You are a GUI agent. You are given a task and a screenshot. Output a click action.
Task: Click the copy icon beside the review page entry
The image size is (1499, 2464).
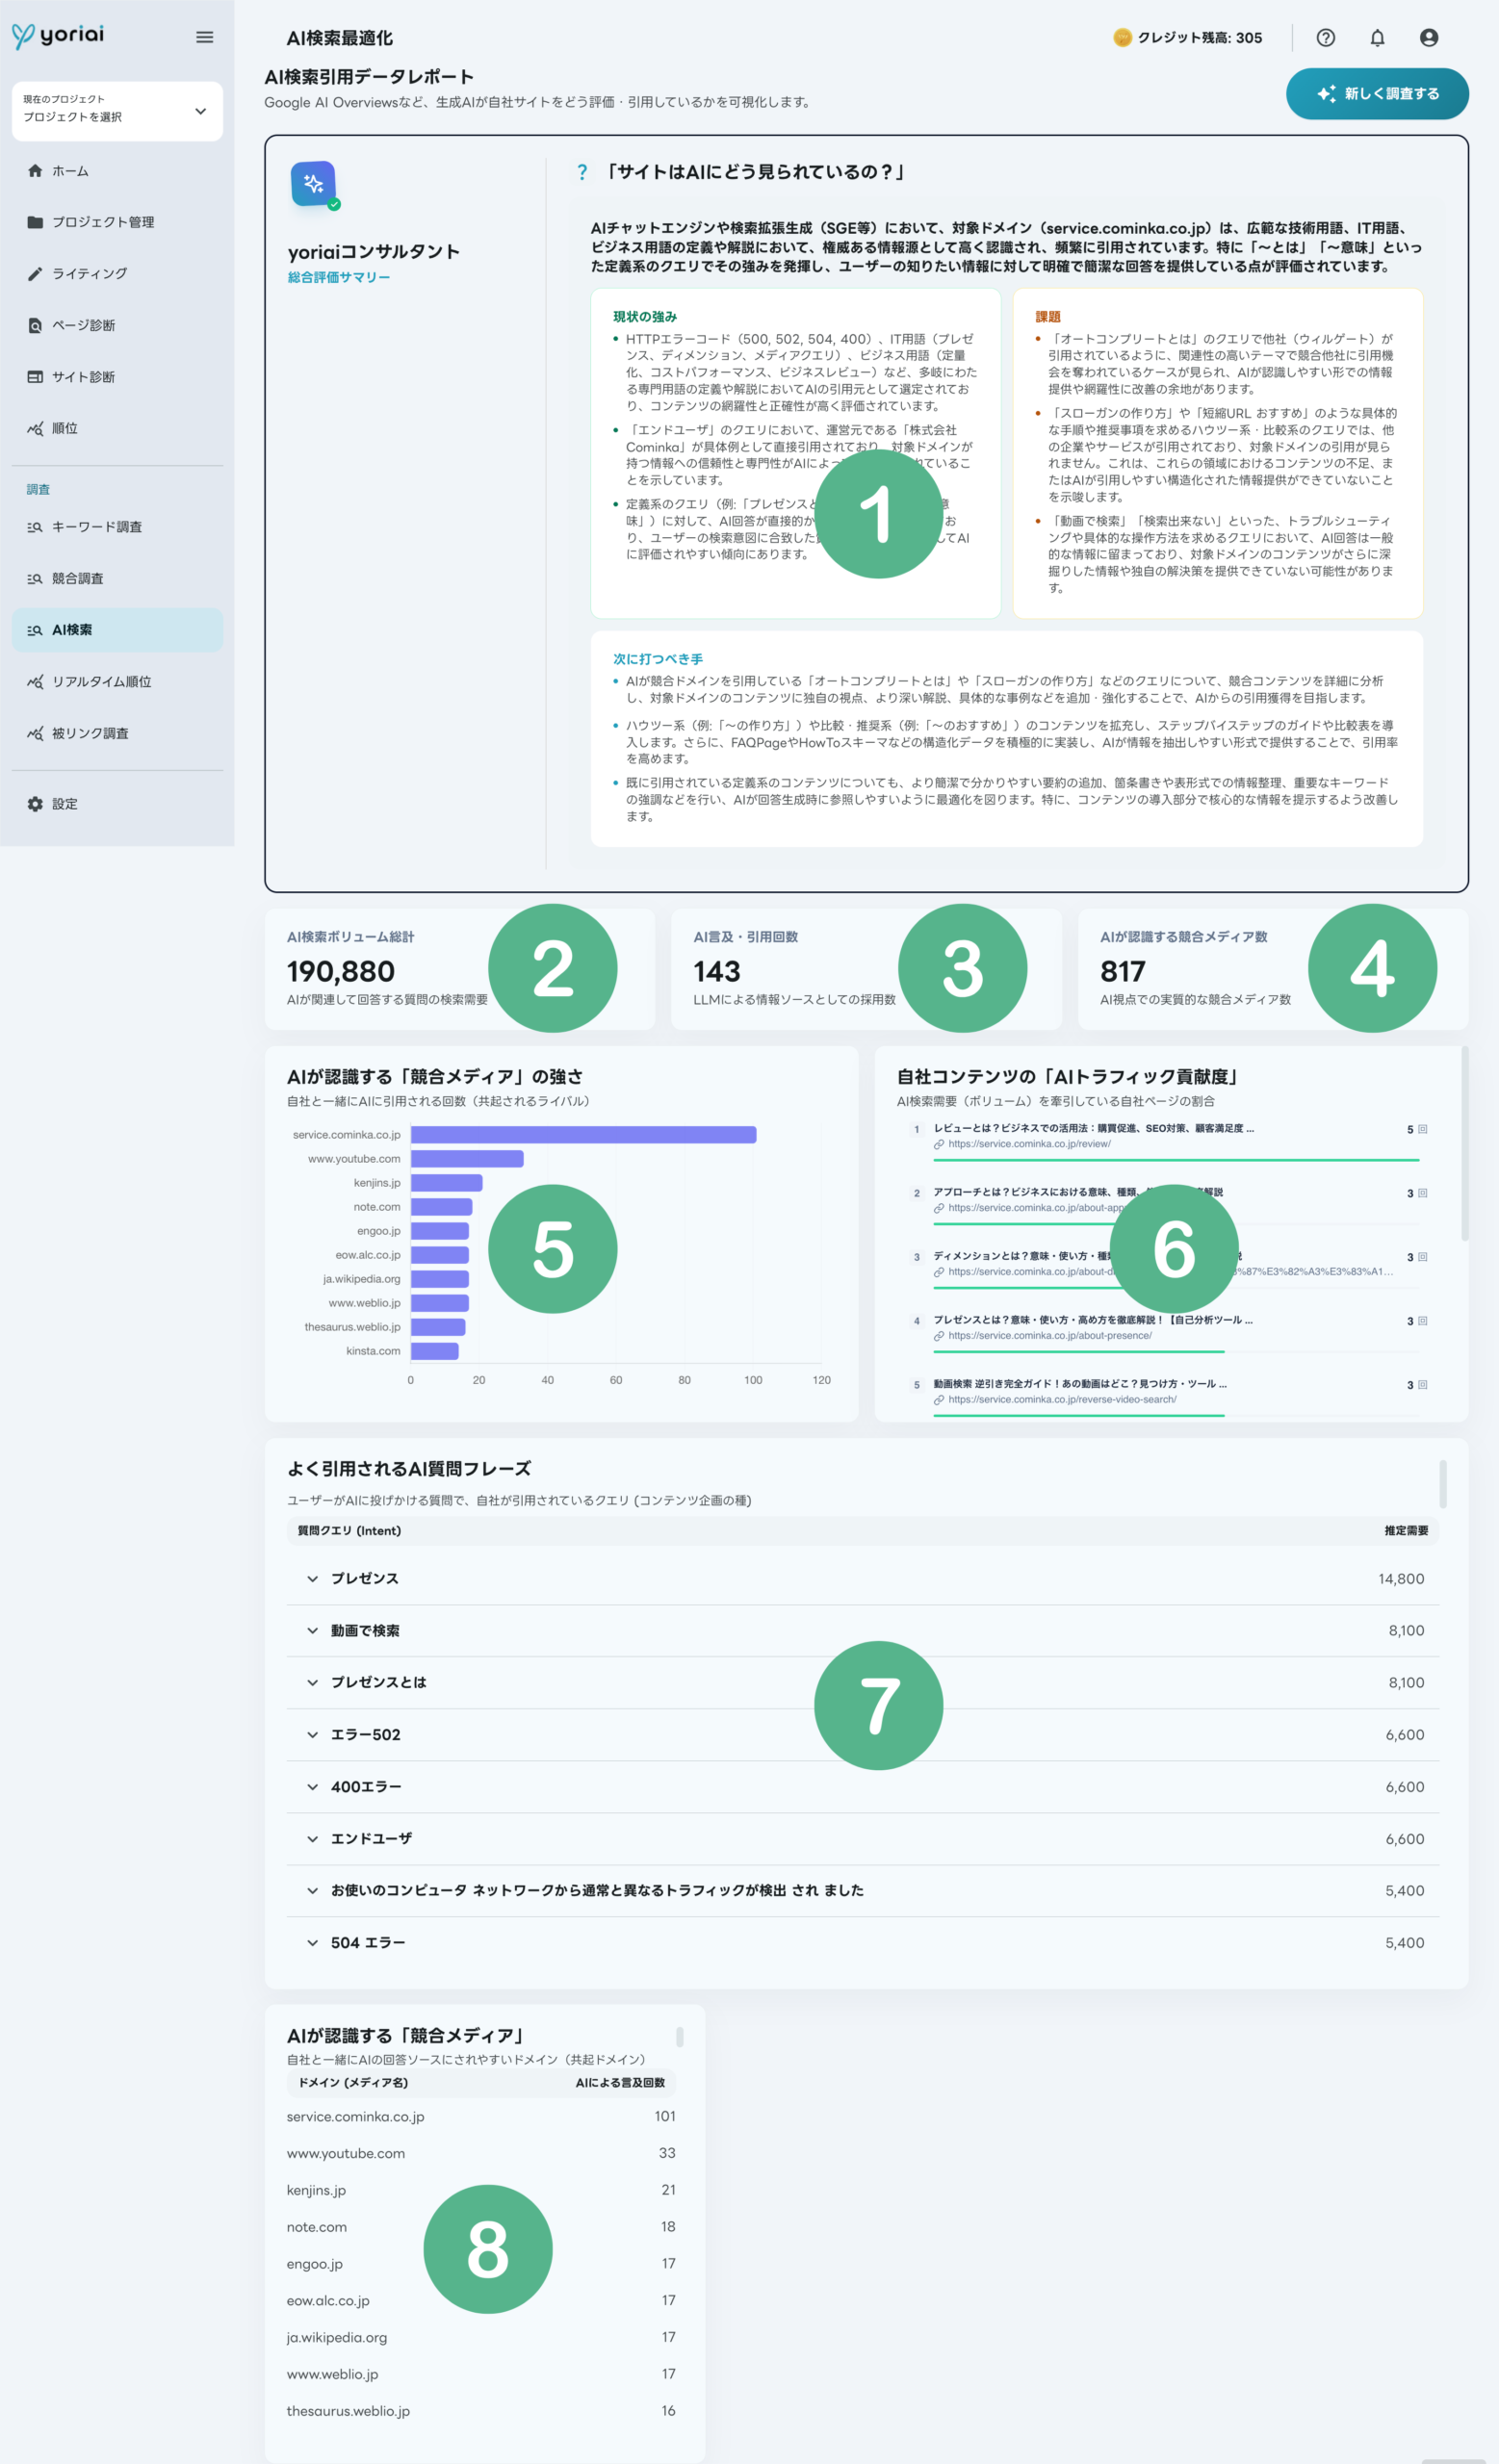tap(1422, 1129)
